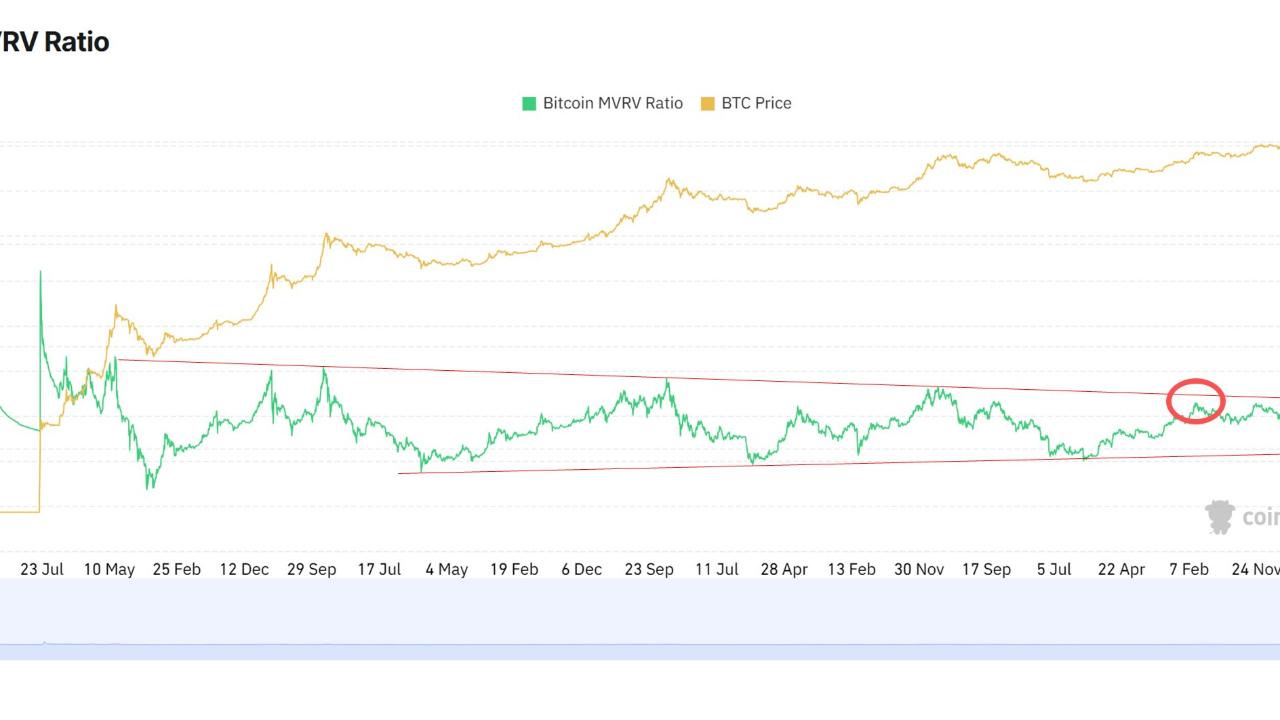Click the MVRV Ratio chart title

pyautogui.click(x=54, y=42)
